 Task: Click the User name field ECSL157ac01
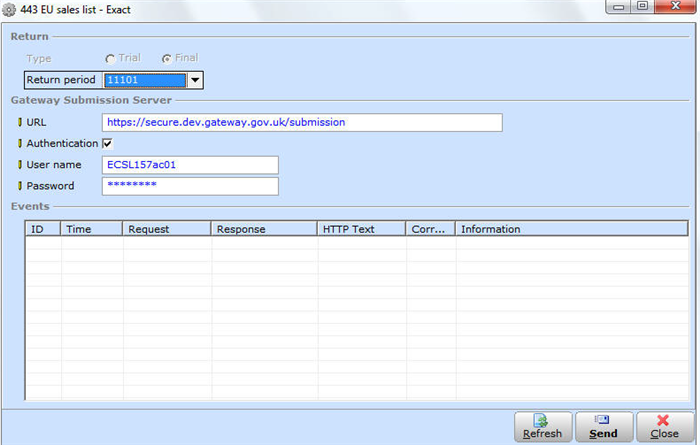190,165
